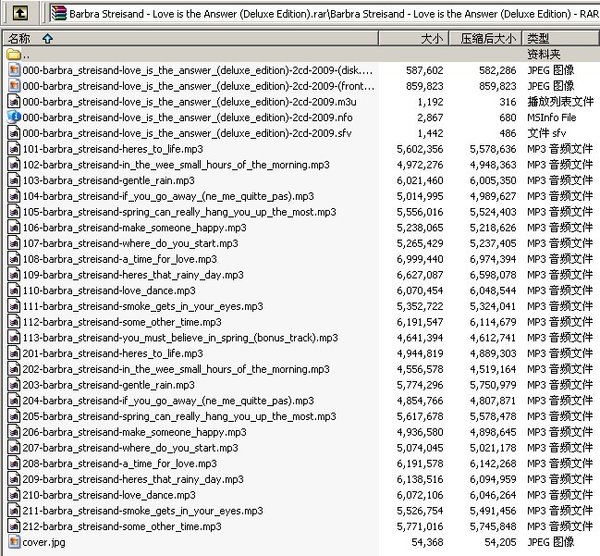Click the type text 播放列表文件
600x556 pixels.
[560, 102]
